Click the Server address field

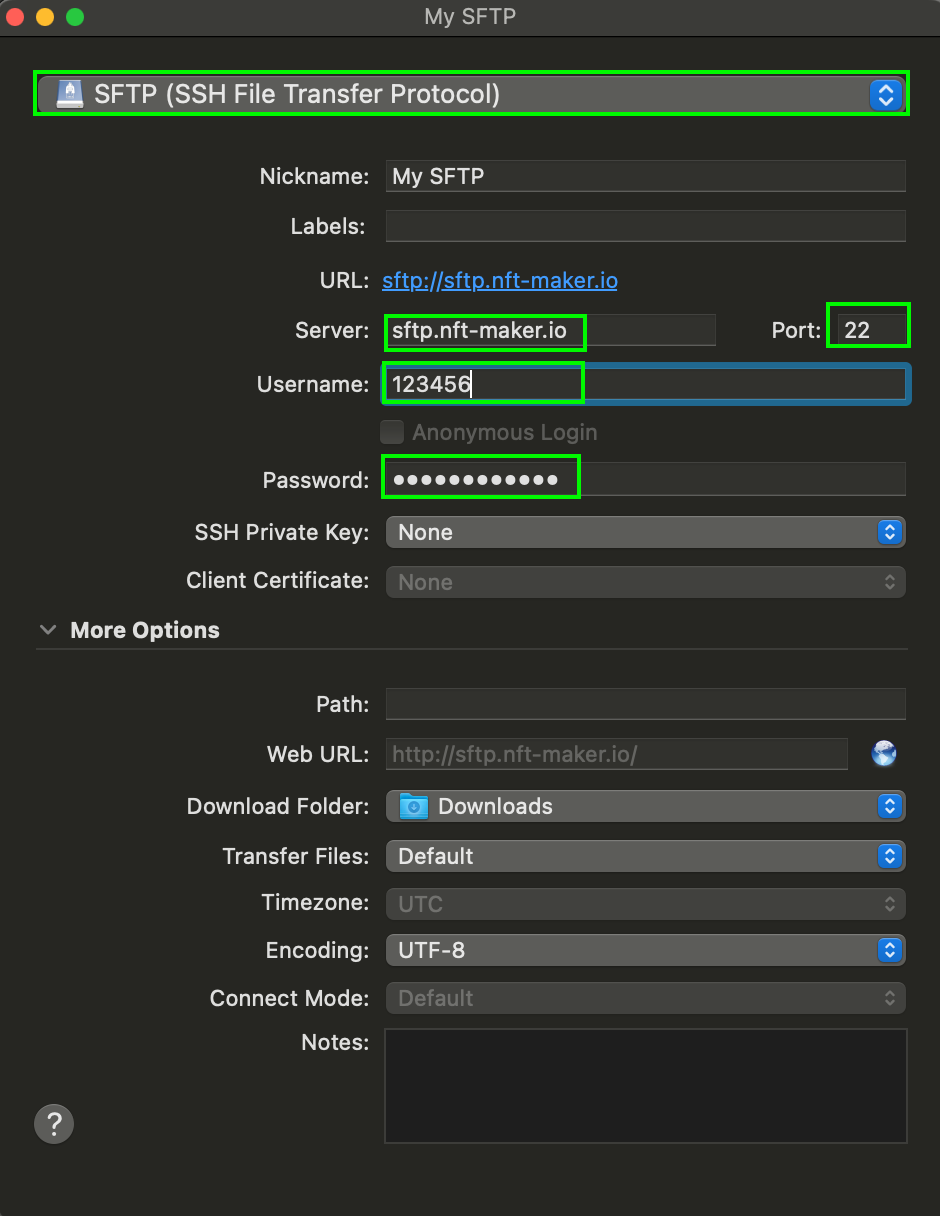[550, 330]
